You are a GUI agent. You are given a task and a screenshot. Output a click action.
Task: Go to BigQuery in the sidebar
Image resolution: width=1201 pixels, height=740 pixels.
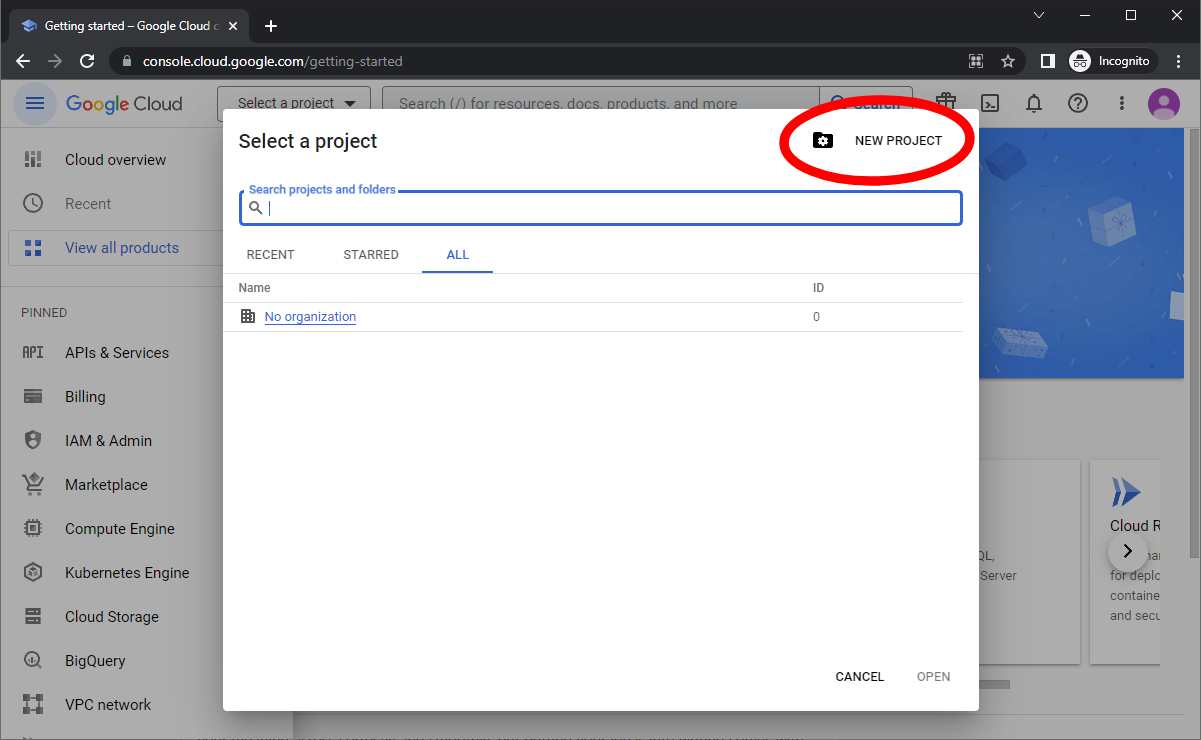point(95,661)
